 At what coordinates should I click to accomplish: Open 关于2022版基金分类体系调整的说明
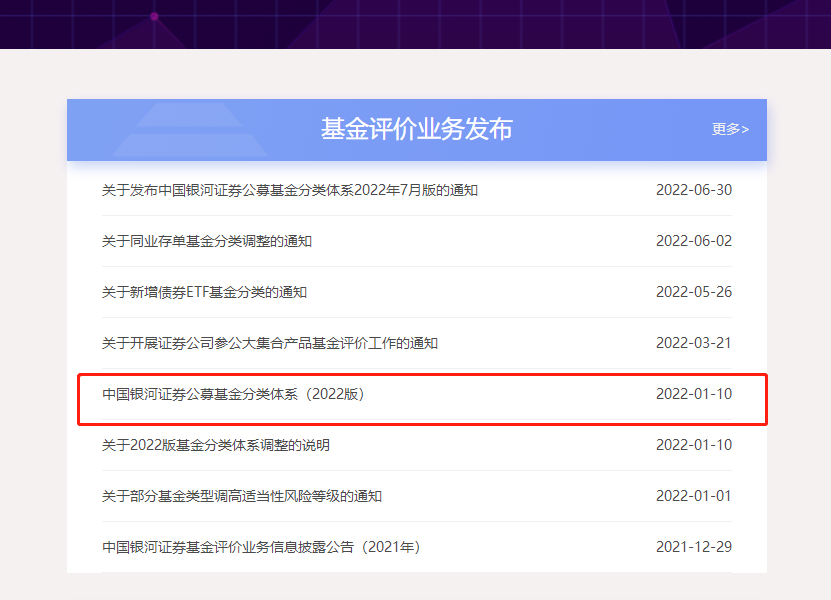pos(216,445)
